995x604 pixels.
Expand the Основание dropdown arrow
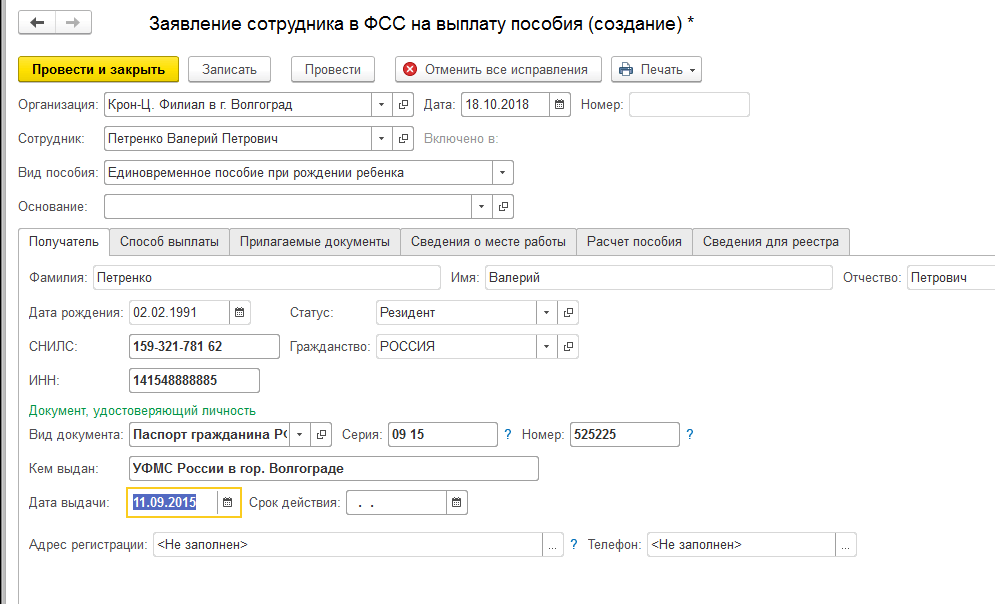tap(482, 206)
